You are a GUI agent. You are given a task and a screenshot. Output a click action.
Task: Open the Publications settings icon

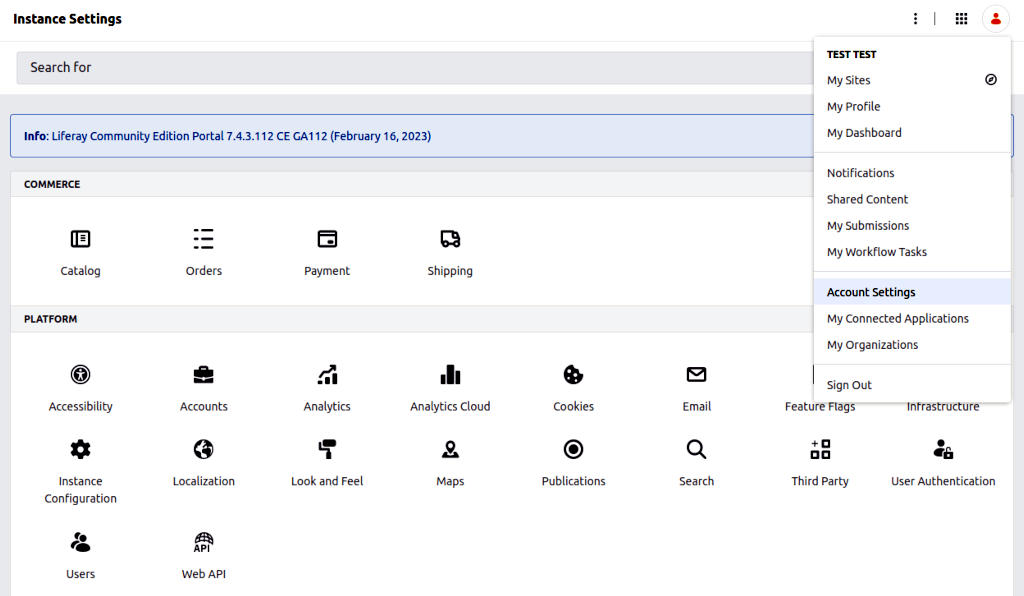pos(573,449)
